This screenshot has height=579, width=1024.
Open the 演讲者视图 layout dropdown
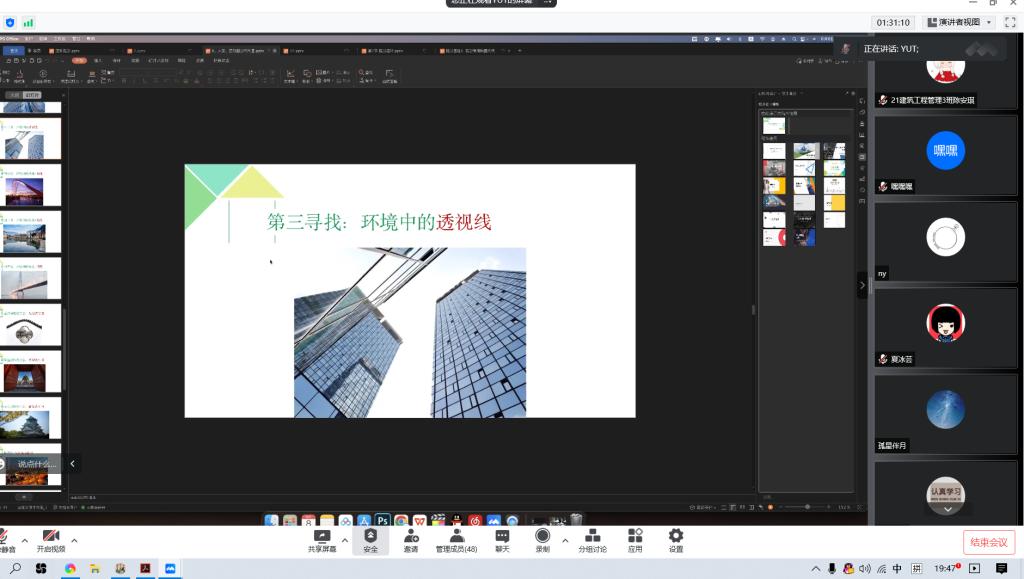click(x=959, y=22)
